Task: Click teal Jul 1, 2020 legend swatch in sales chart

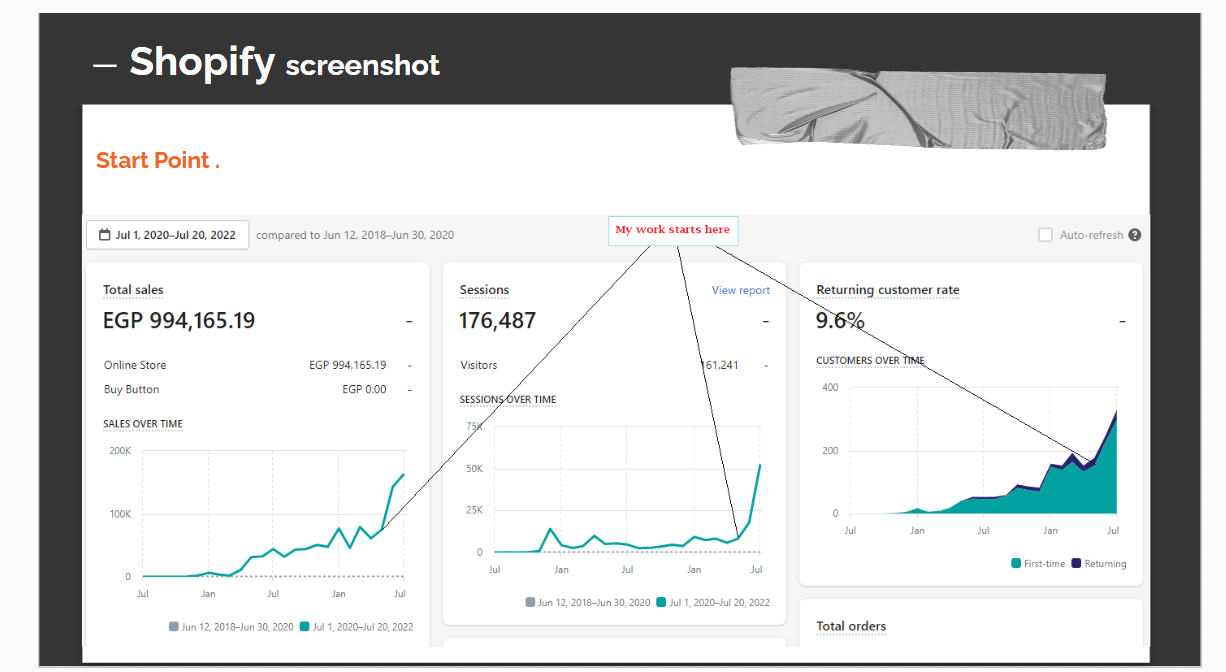Action: [x=305, y=627]
